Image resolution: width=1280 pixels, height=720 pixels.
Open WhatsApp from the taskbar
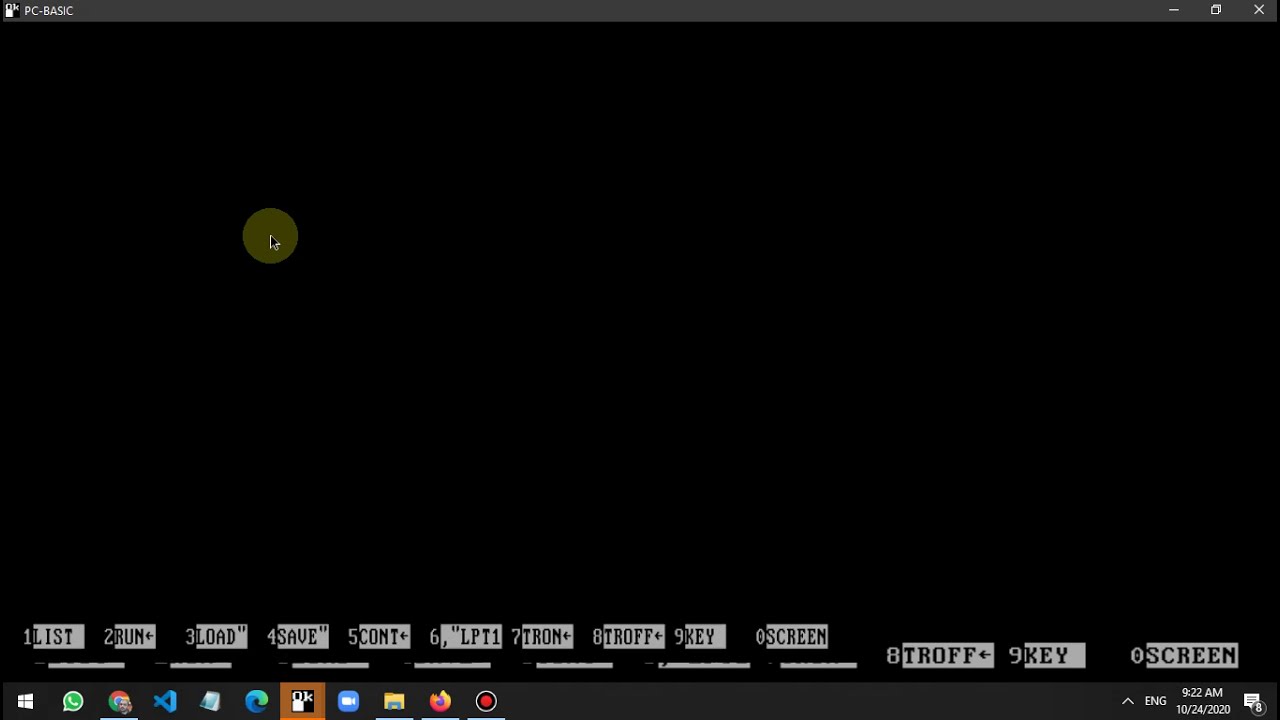coord(73,701)
